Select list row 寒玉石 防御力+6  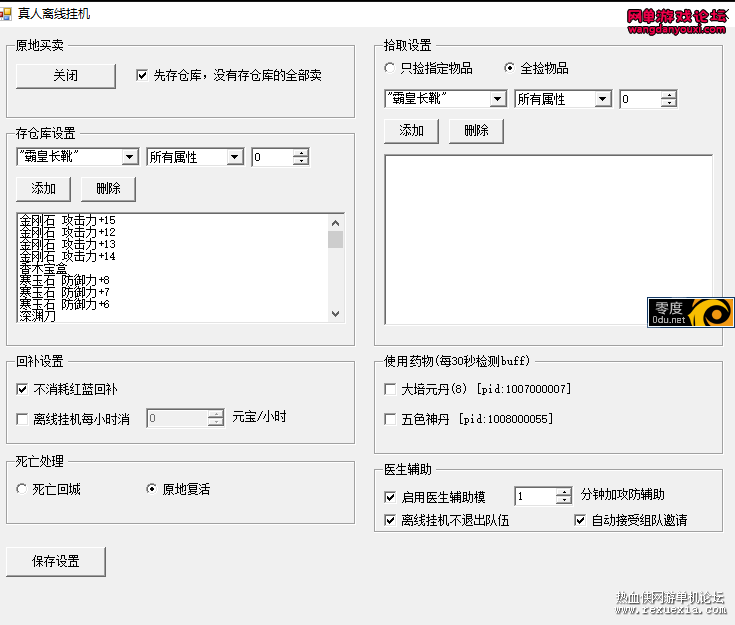[x=173, y=304]
